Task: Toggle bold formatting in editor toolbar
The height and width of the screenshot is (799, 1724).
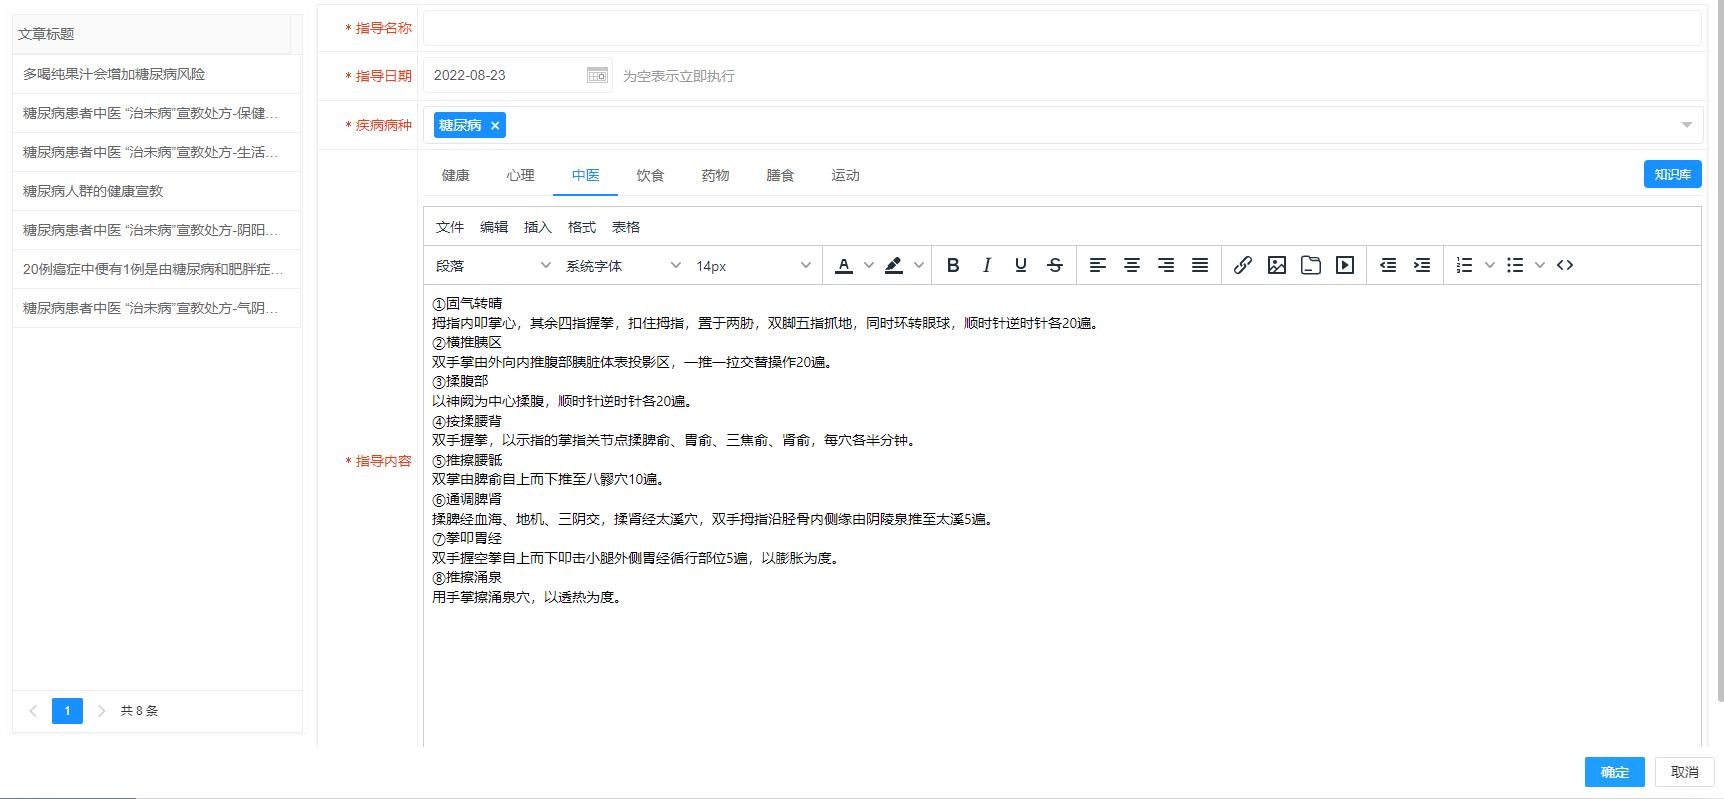Action: pos(953,265)
